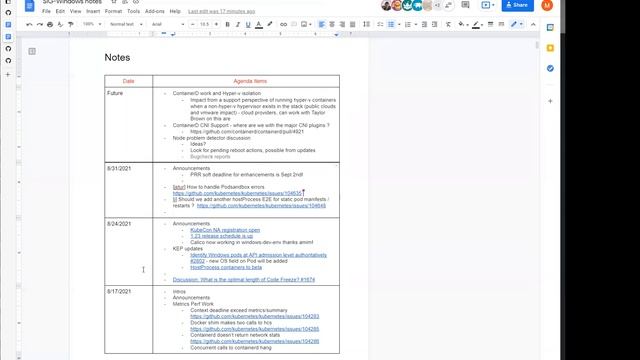Open the Code Freeze discussion link

244,280
